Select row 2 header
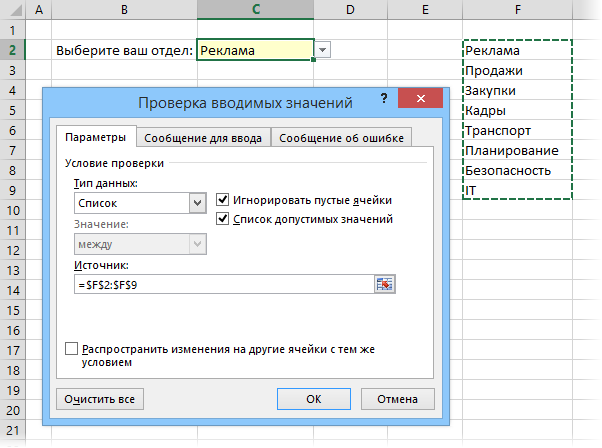602x448 pixels. [x=14, y=50]
